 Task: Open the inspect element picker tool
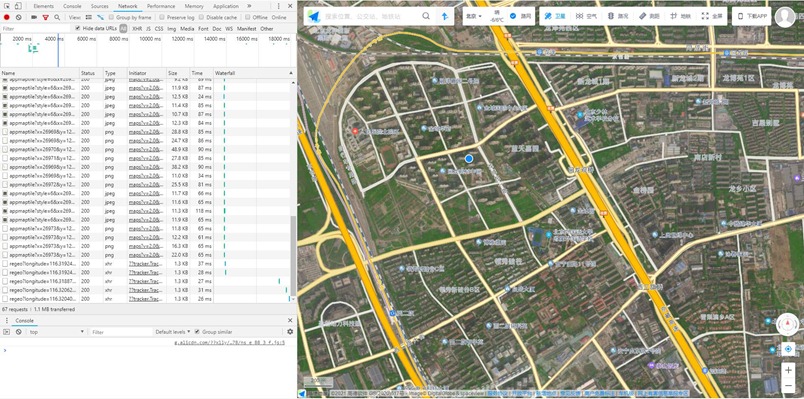7,6
